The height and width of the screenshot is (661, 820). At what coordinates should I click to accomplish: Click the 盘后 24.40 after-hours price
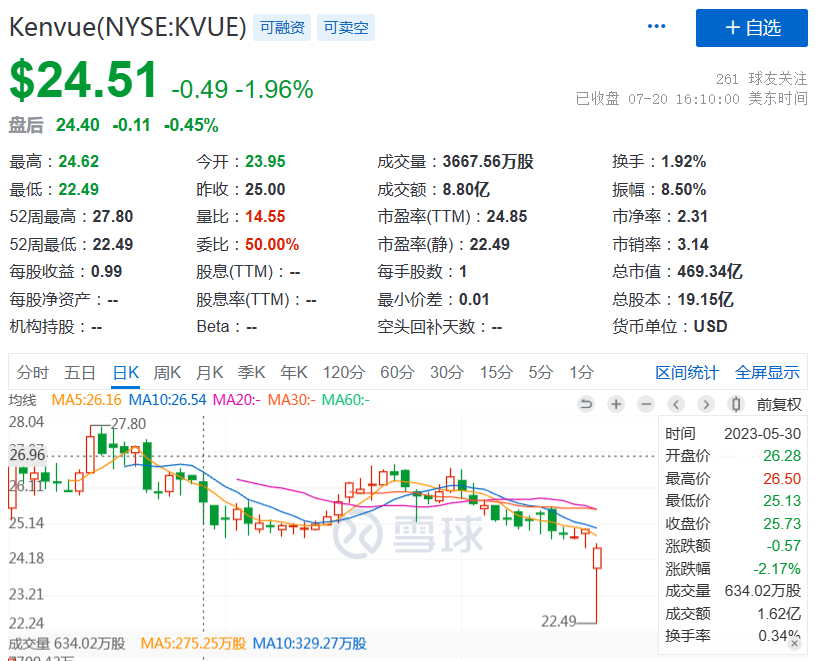point(77,125)
